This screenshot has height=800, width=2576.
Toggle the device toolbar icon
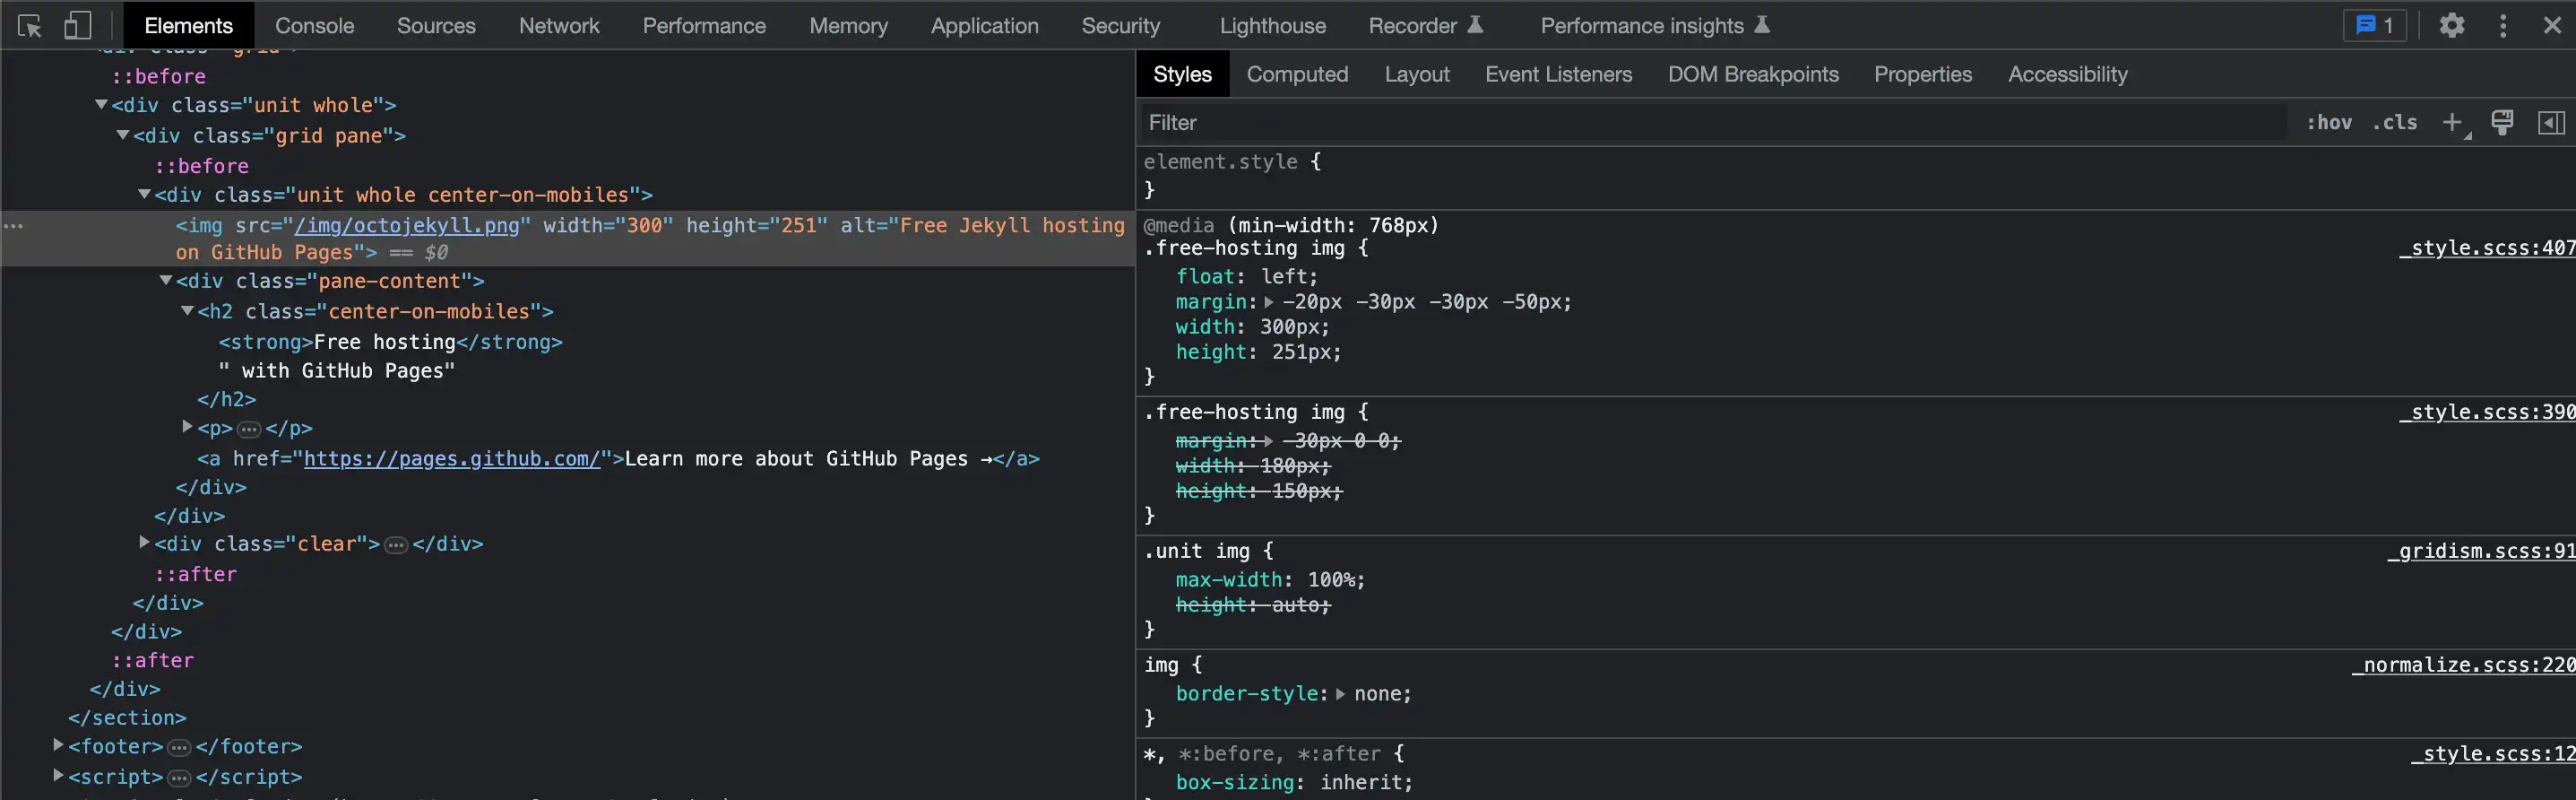tap(77, 26)
